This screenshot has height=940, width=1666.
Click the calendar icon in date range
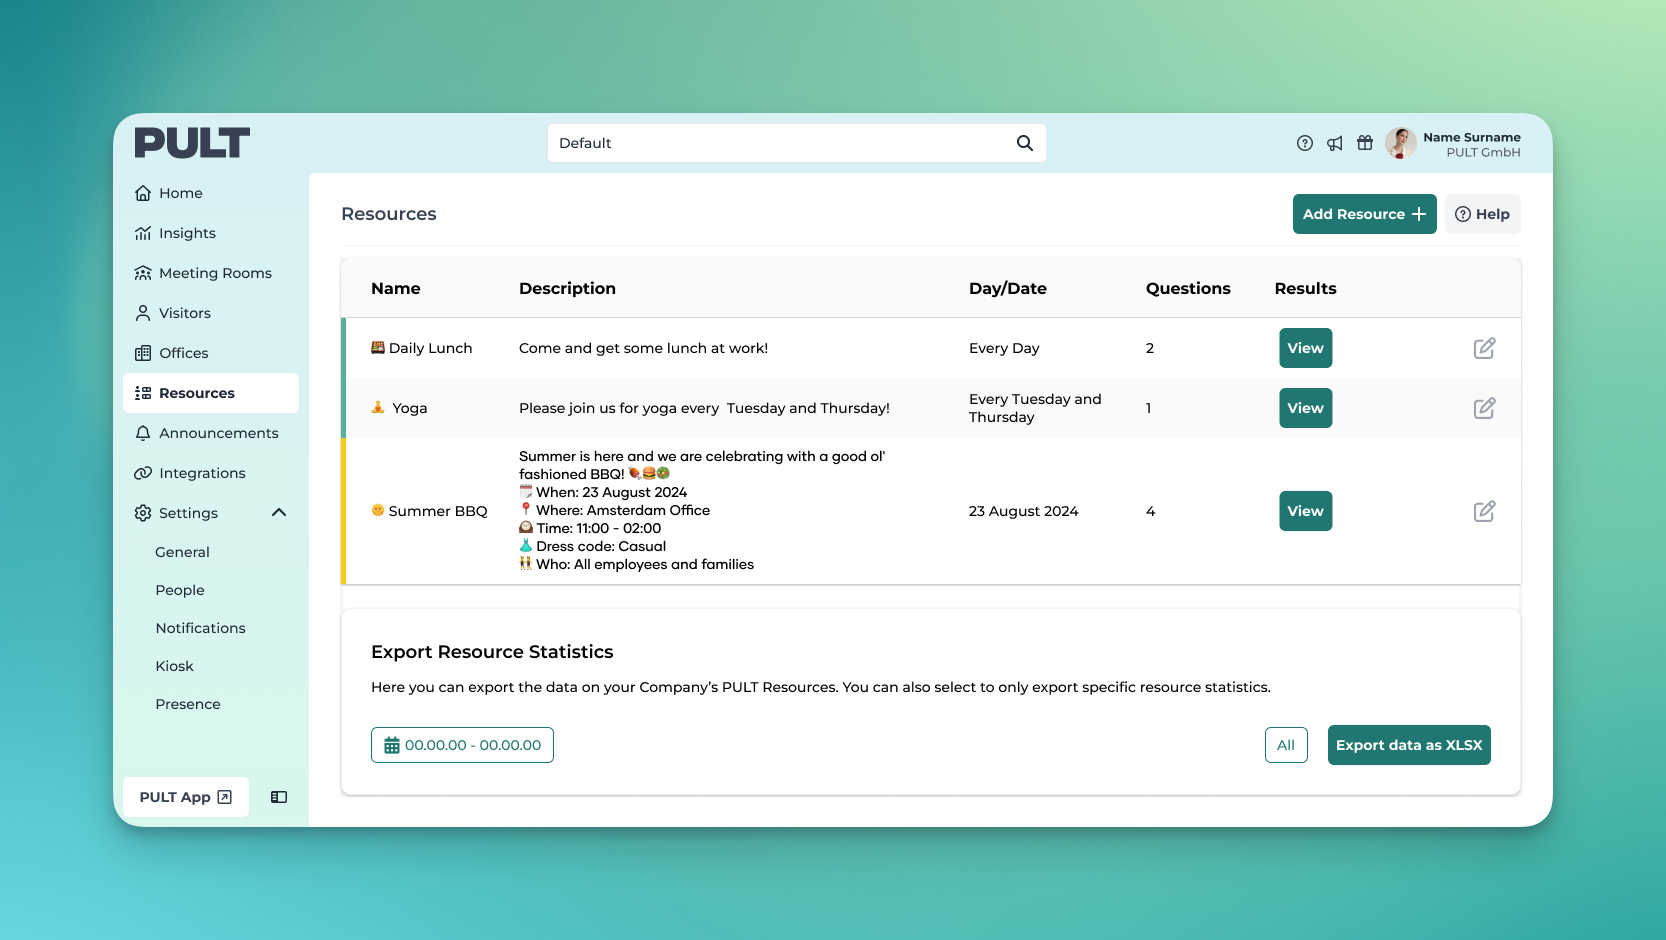click(x=392, y=745)
